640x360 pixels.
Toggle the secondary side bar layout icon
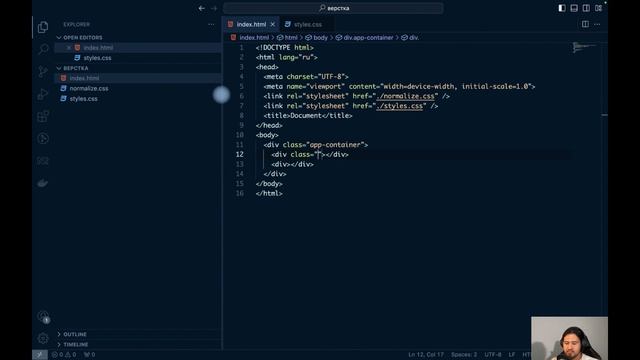(x=586, y=8)
